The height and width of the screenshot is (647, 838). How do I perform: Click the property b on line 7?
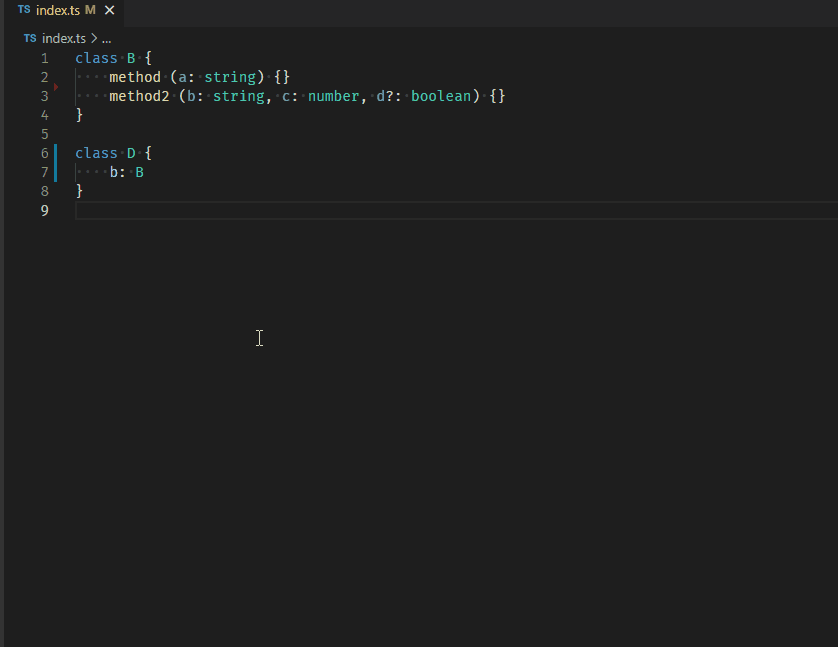[x=114, y=172]
